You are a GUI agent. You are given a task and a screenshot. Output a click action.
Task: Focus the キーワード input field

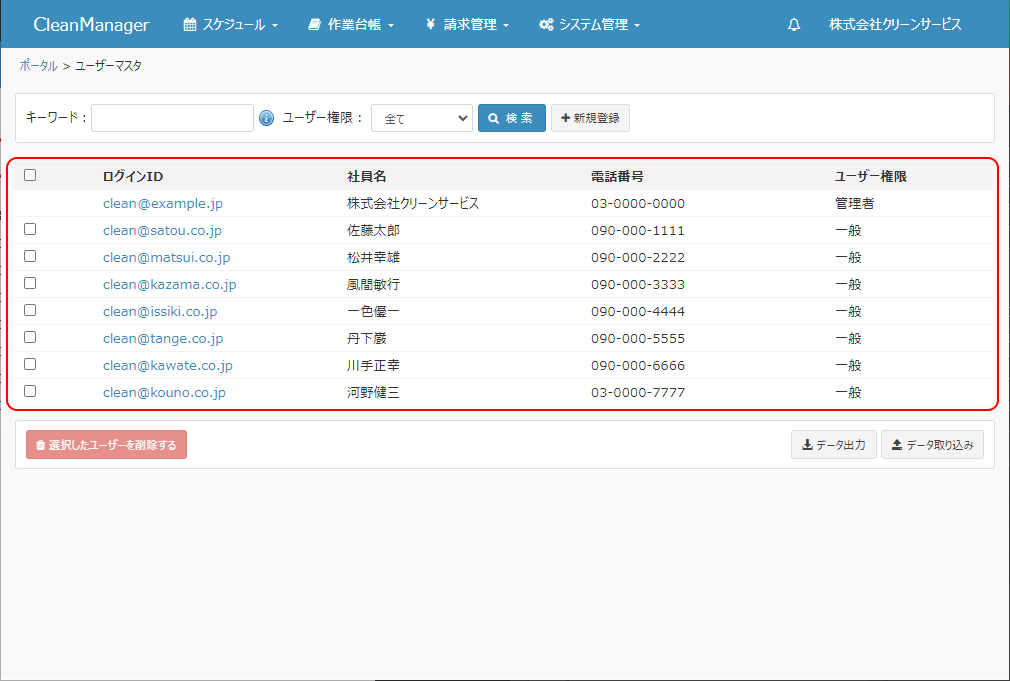tap(172, 118)
